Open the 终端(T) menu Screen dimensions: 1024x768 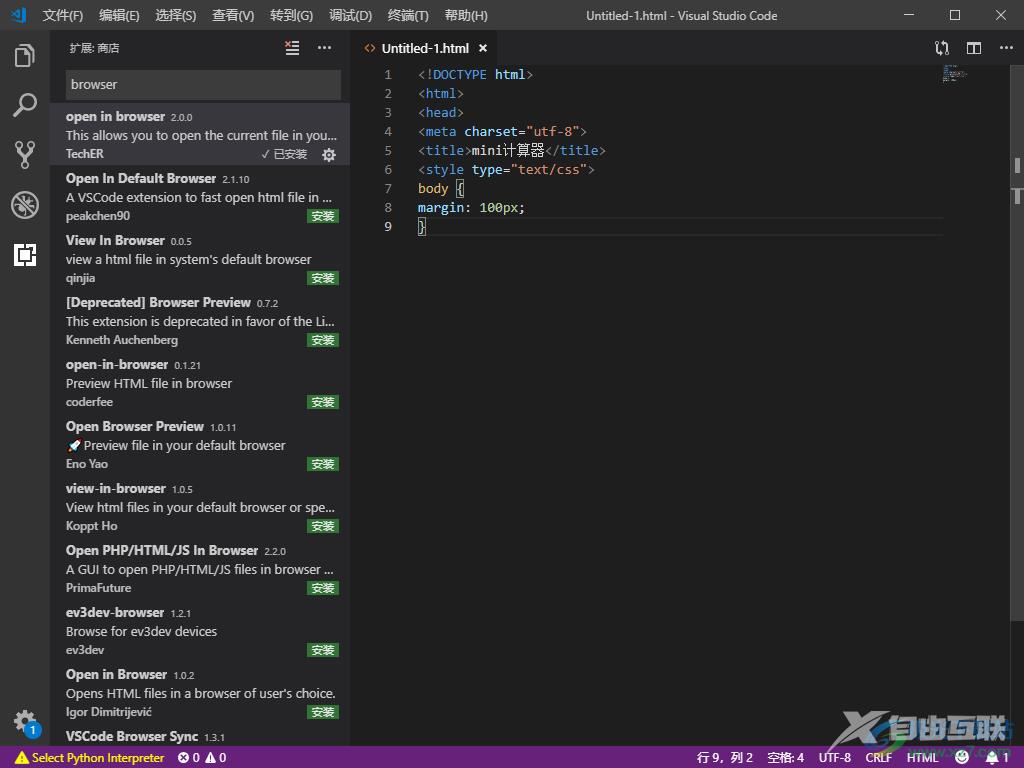[x=408, y=15]
